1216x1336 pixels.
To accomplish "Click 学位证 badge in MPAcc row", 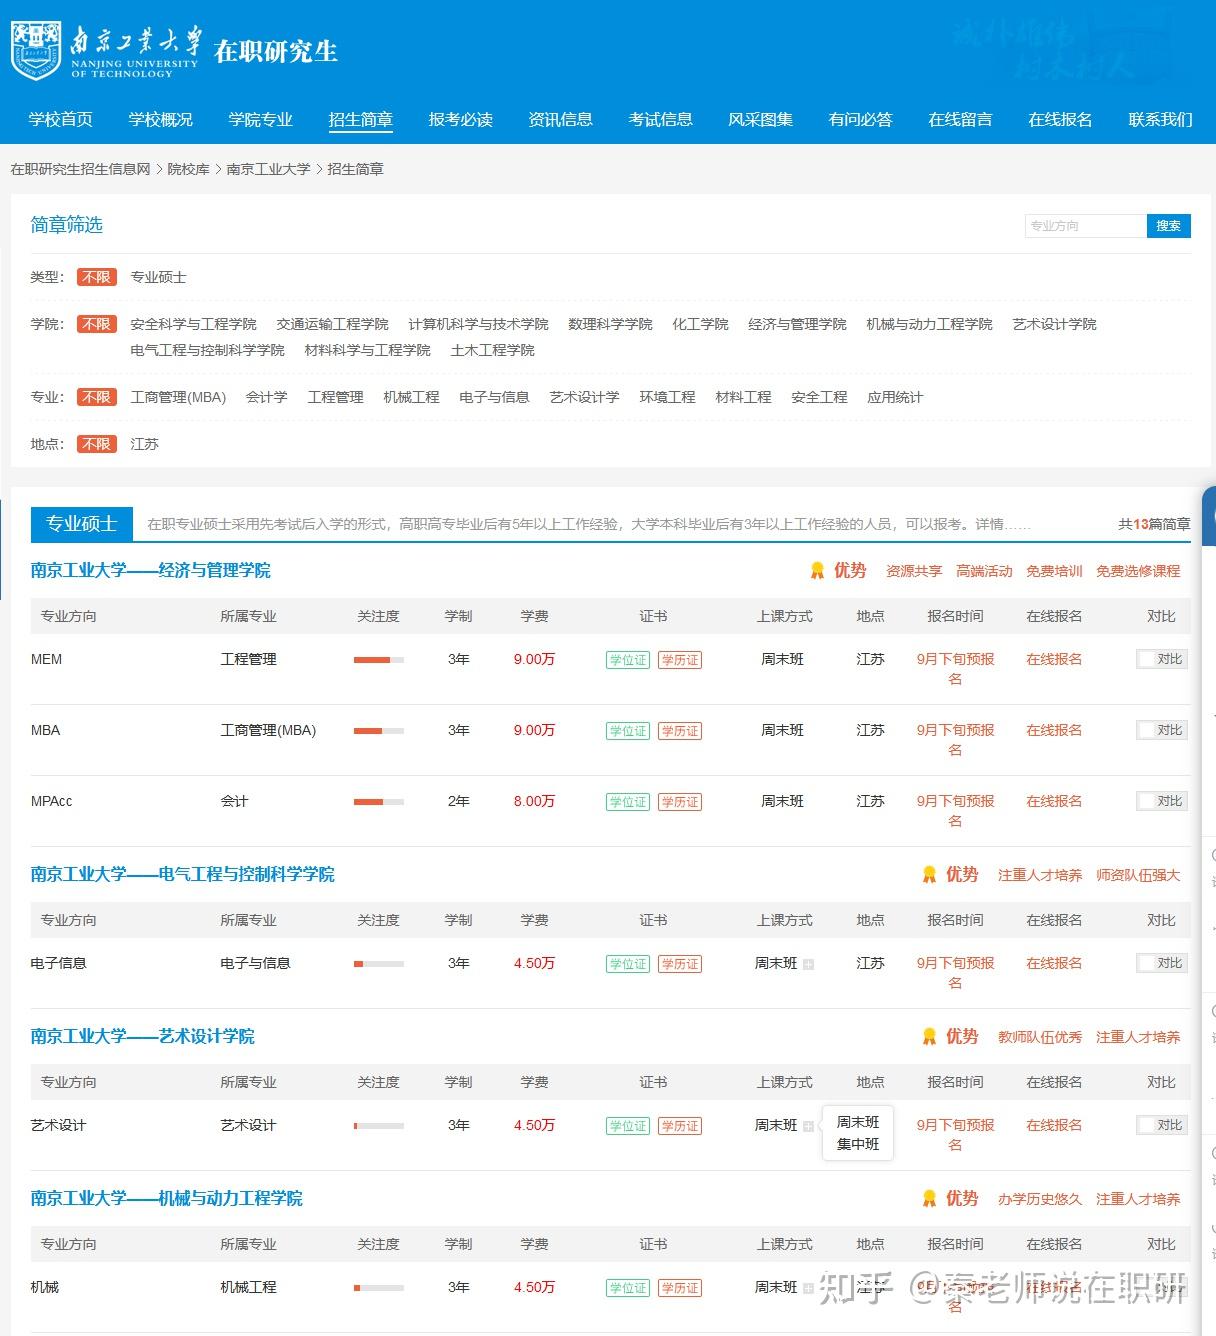I will 628,802.
